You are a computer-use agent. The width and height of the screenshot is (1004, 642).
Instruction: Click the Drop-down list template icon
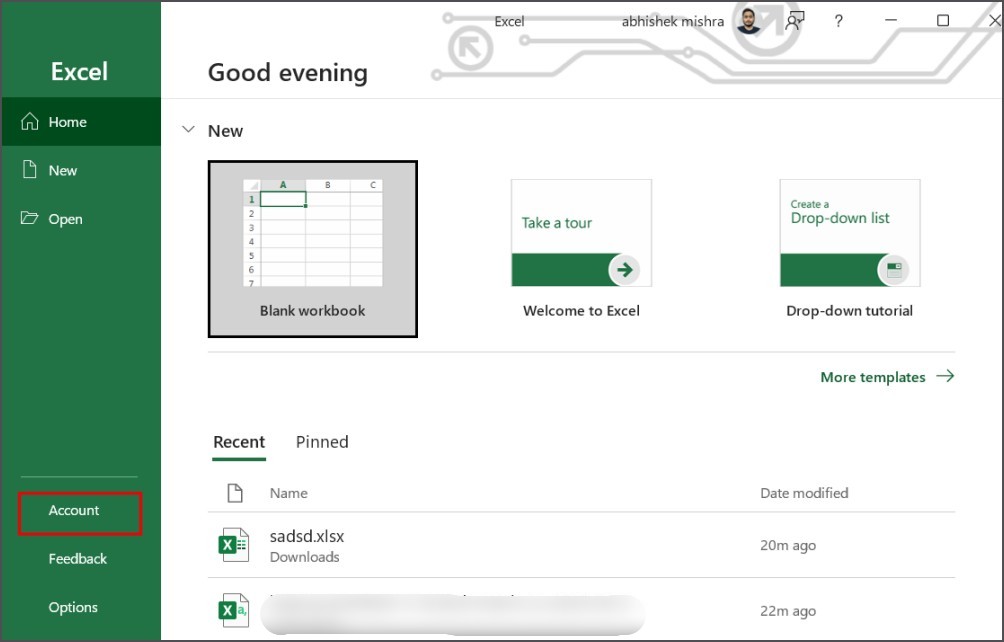893,269
